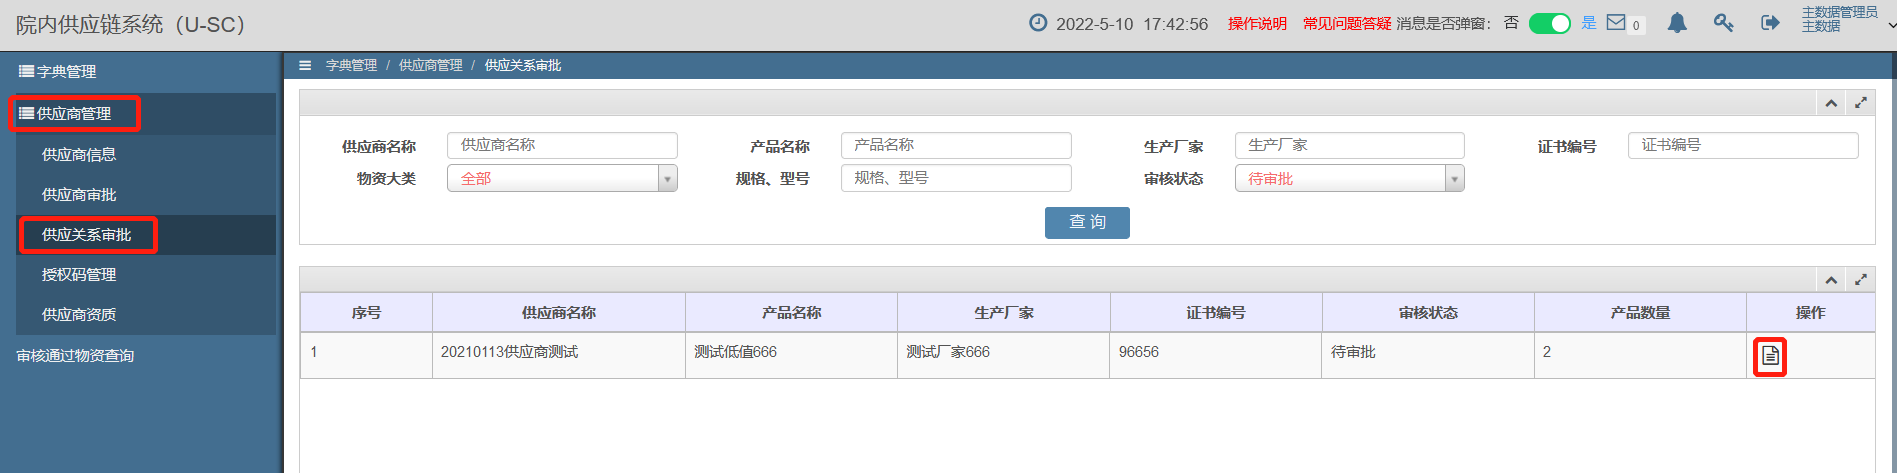
Task: Open the 审核状态 dropdown
Action: (1350, 178)
